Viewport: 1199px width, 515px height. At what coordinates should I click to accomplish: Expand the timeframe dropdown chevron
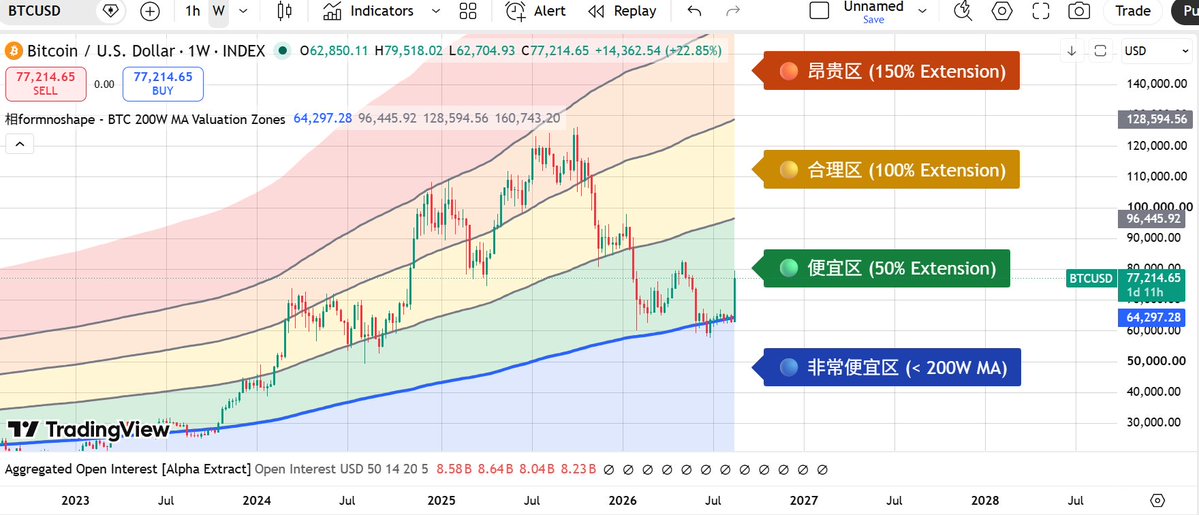(243, 11)
